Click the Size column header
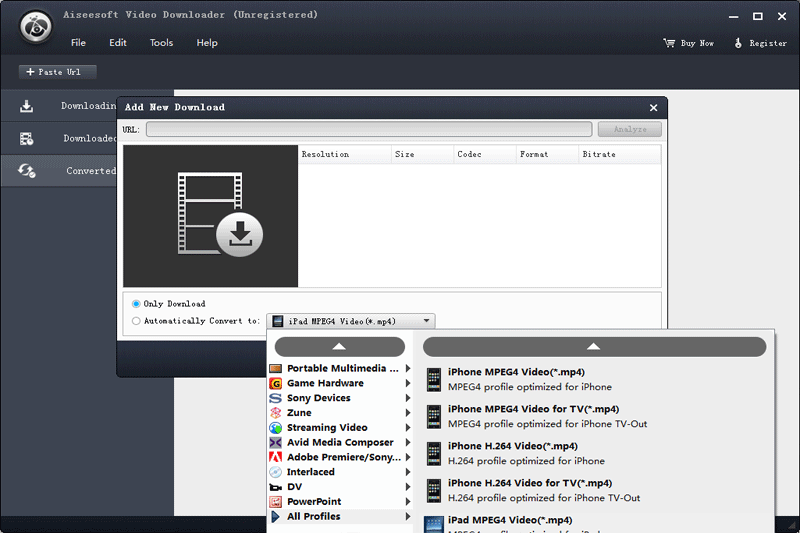 pyautogui.click(x=422, y=154)
